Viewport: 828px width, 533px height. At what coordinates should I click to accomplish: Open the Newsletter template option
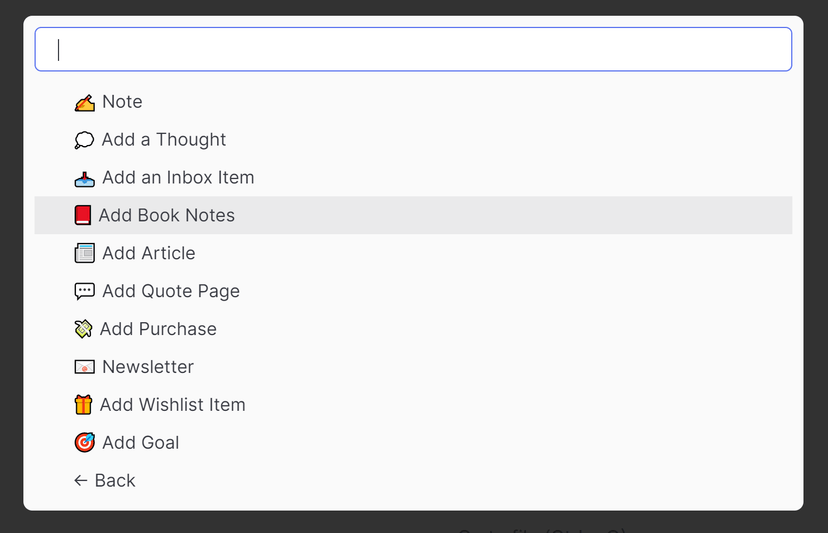coord(413,367)
